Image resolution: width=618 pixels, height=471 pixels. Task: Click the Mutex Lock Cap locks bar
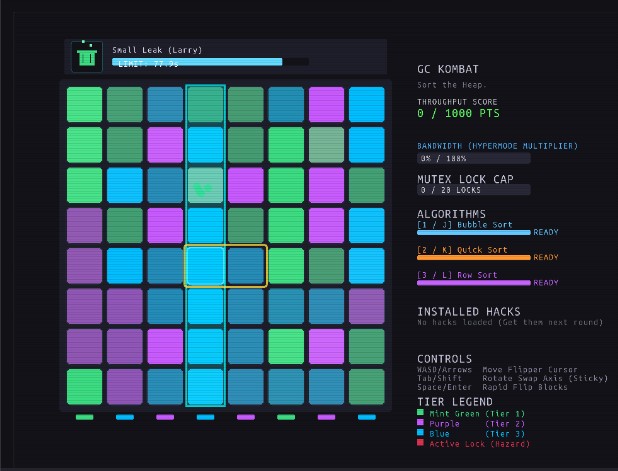[x=473, y=190]
